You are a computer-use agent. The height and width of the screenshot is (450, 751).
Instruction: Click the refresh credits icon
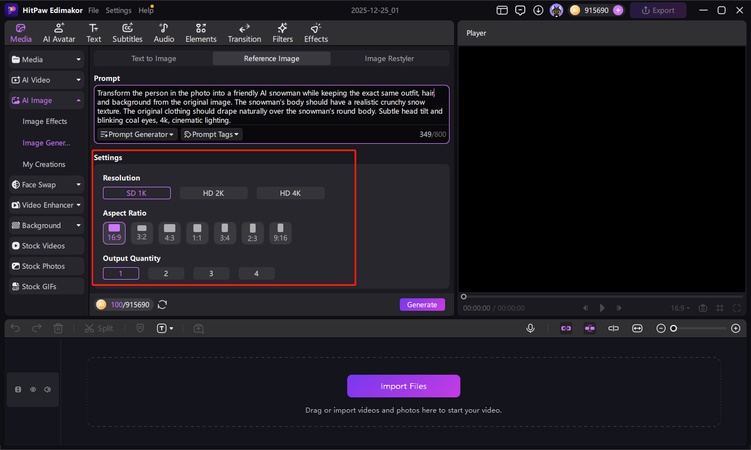tap(162, 305)
